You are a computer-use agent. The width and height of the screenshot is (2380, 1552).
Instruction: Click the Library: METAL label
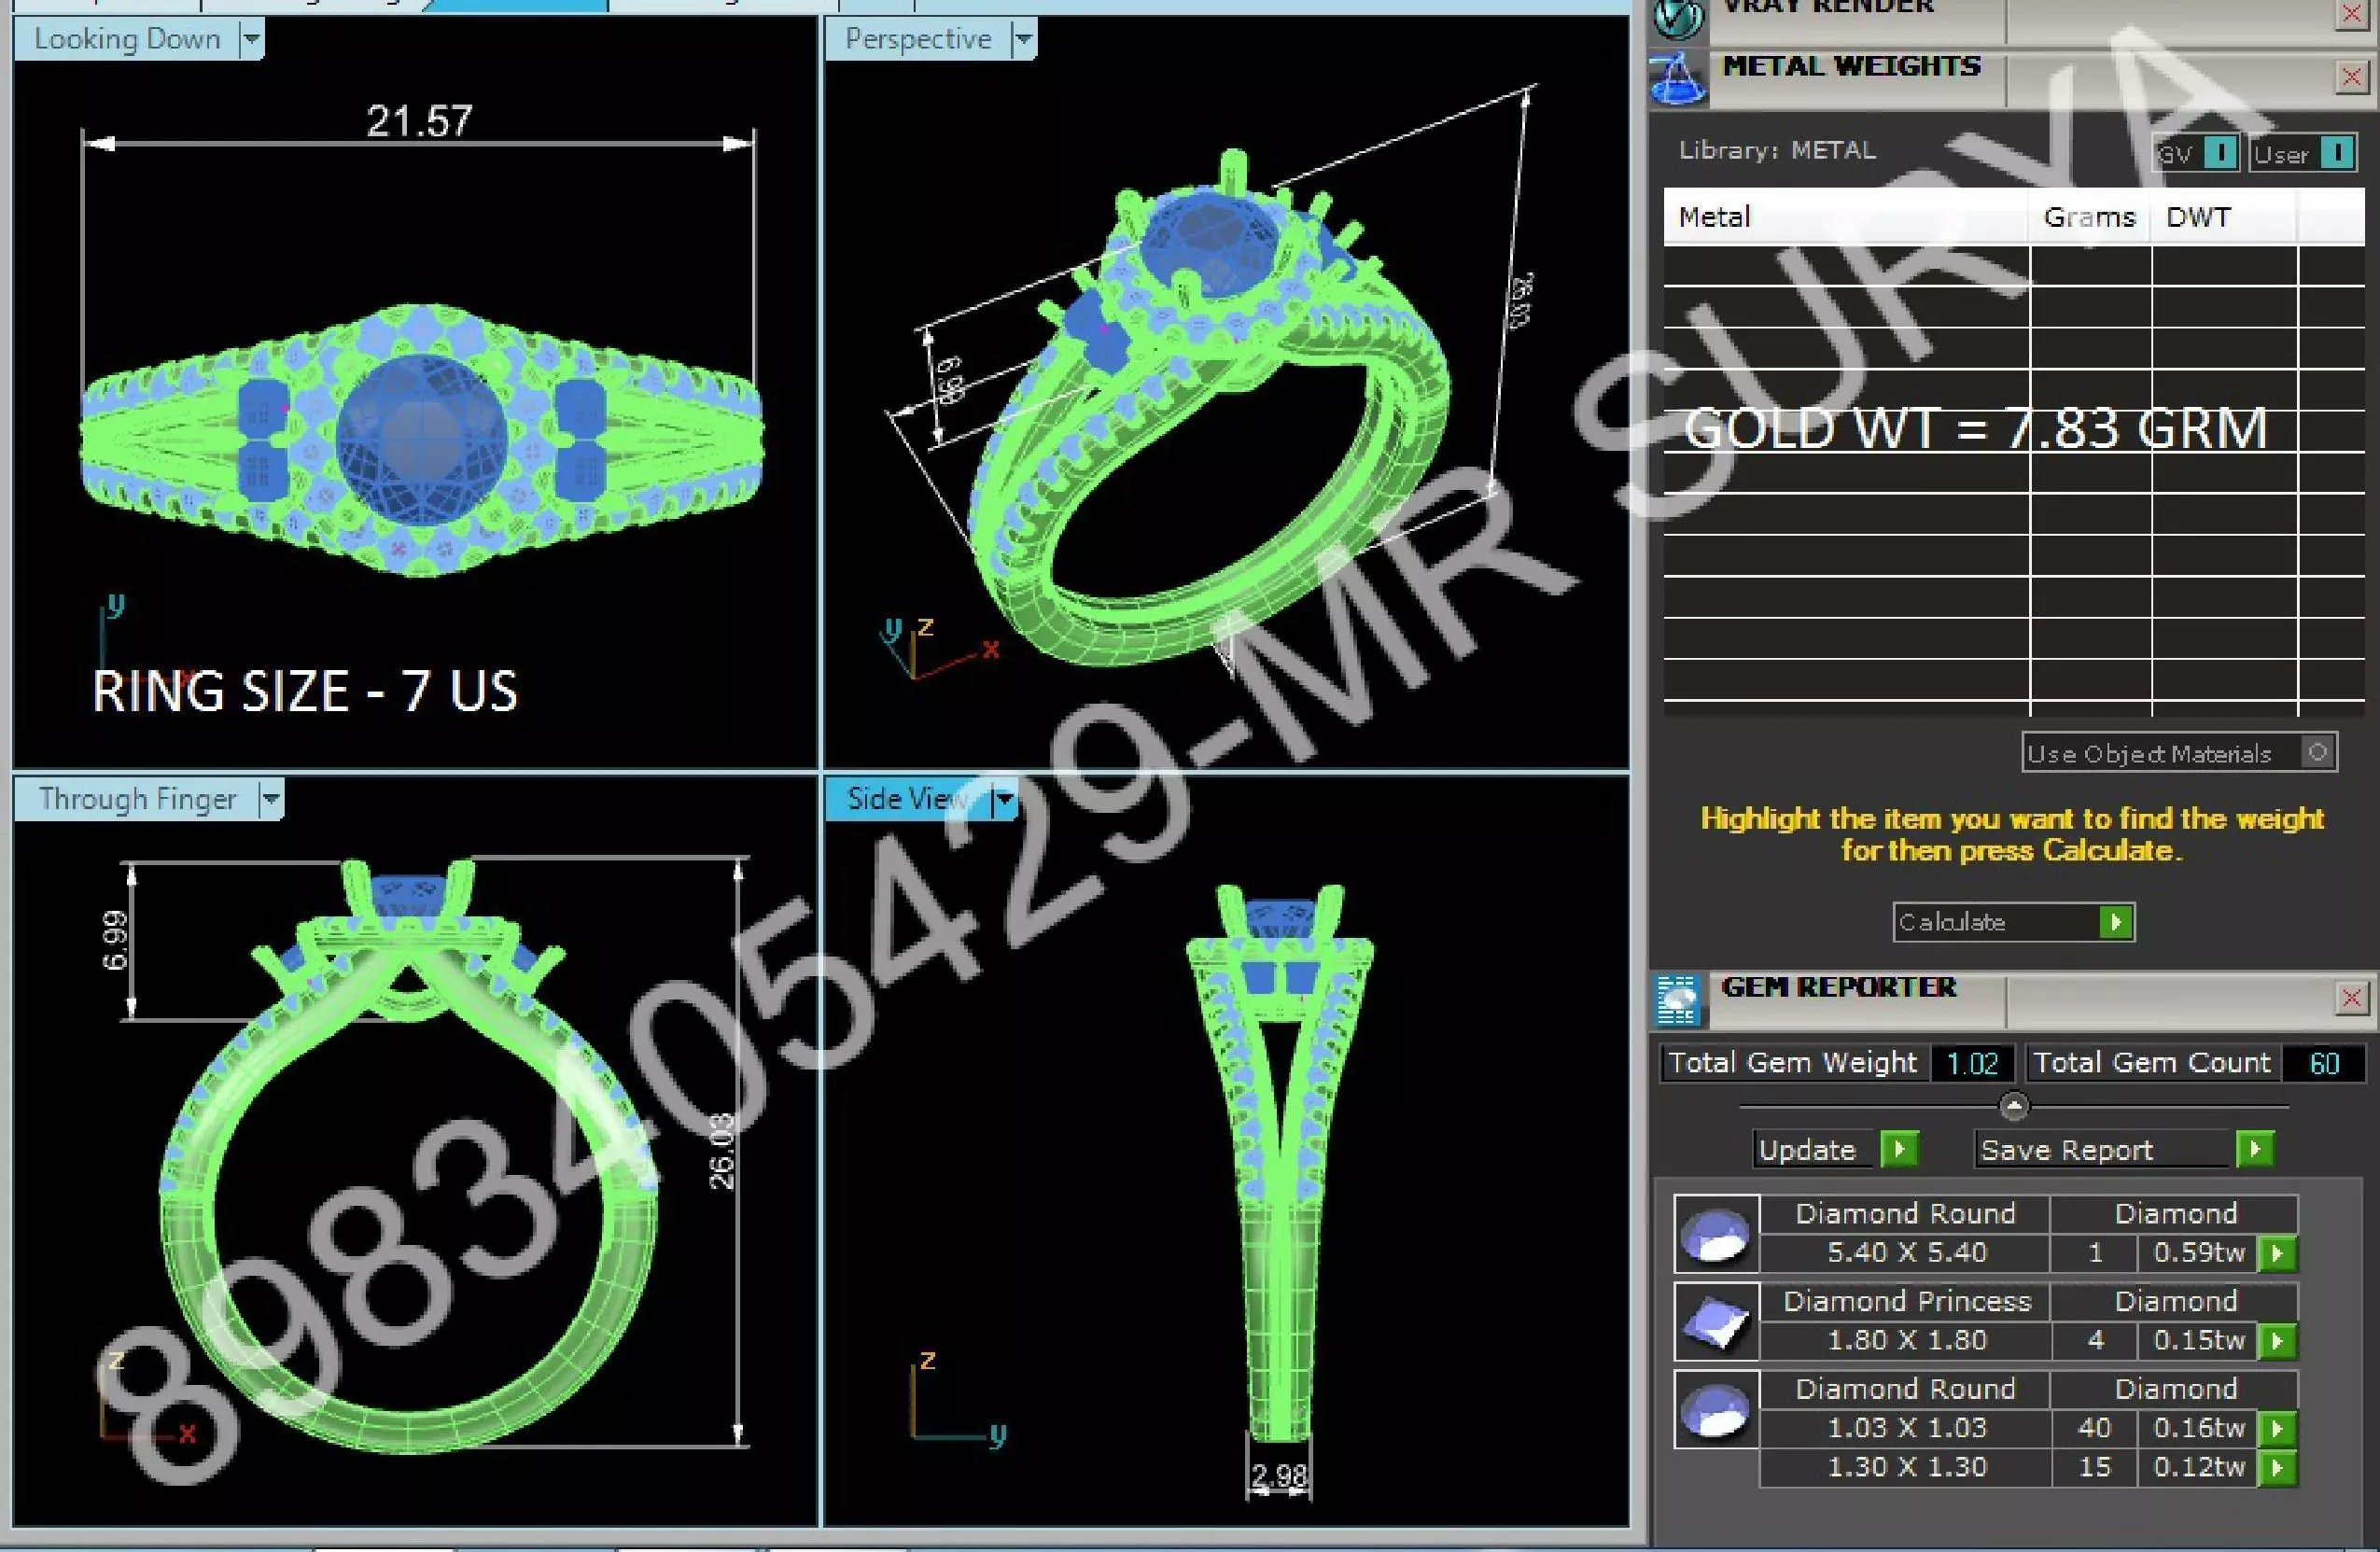tap(1777, 151)
